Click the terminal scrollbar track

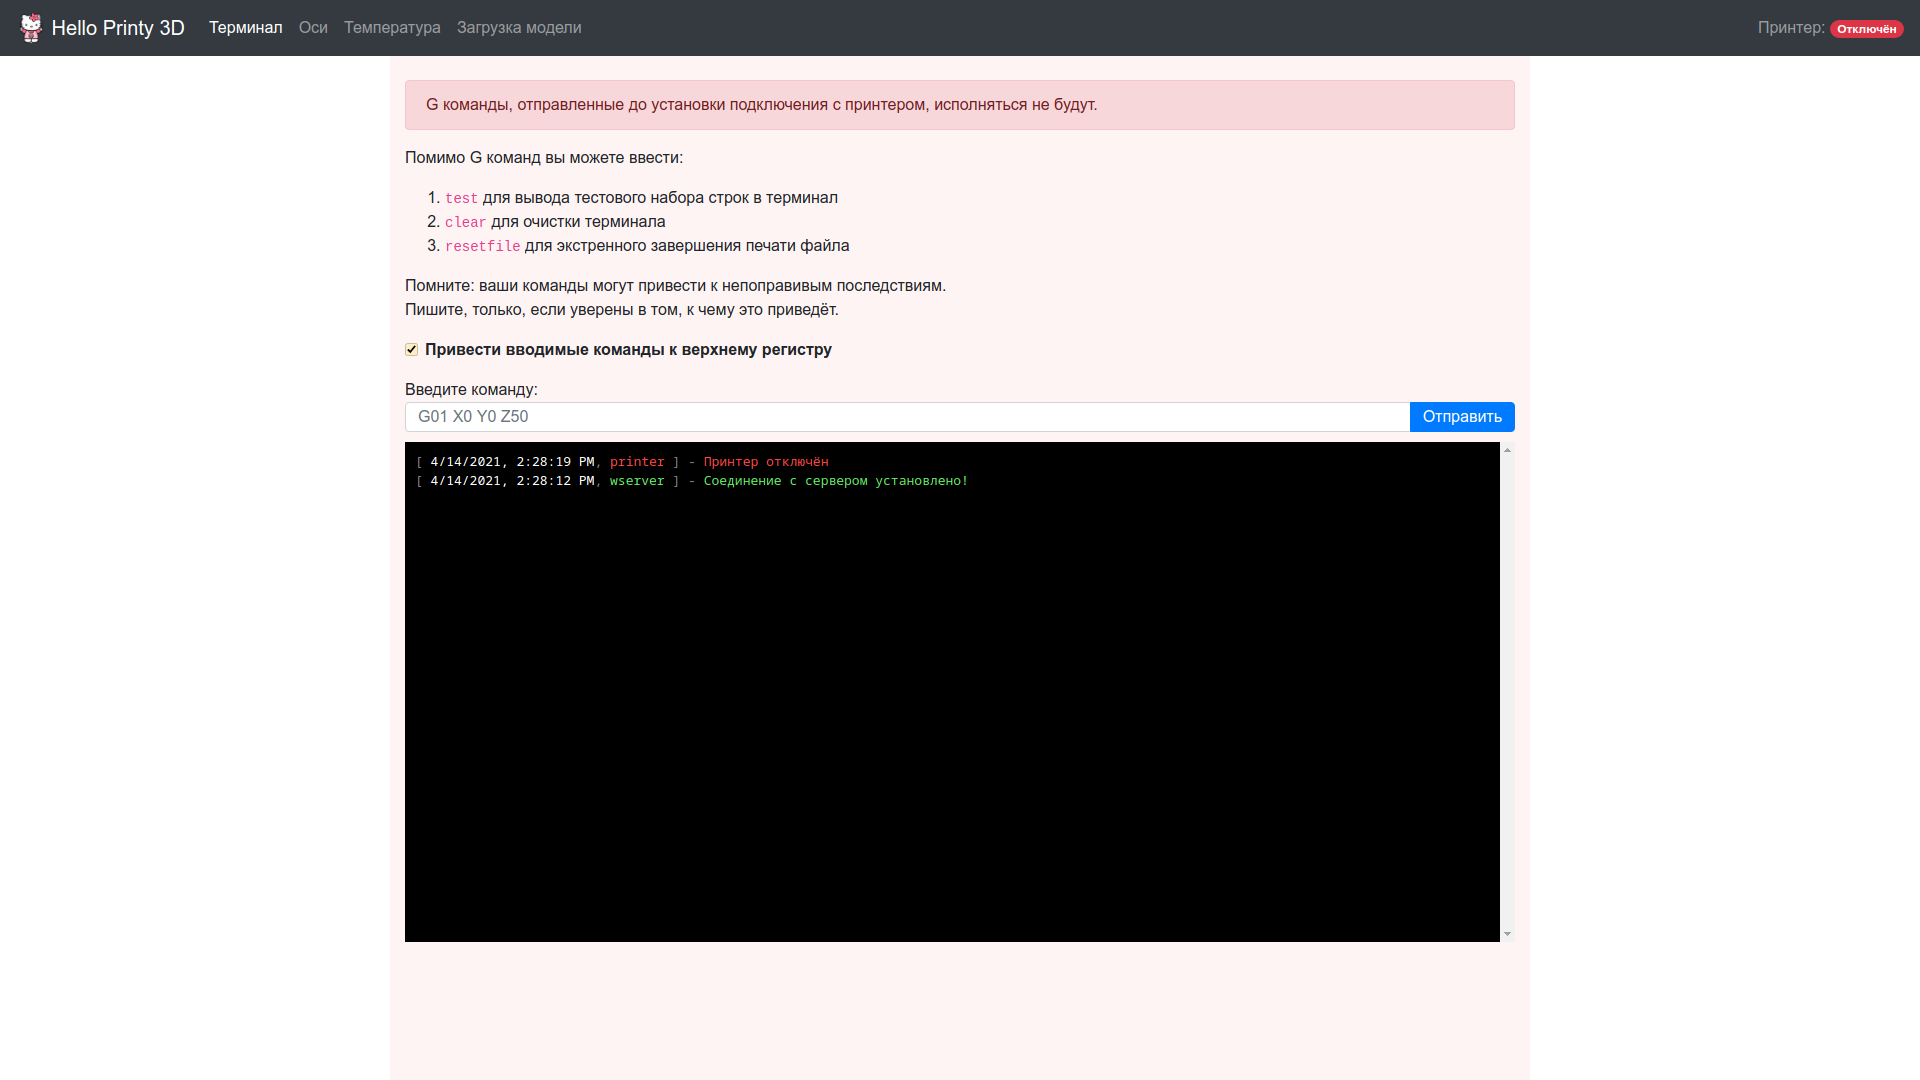click(1507, 690)
